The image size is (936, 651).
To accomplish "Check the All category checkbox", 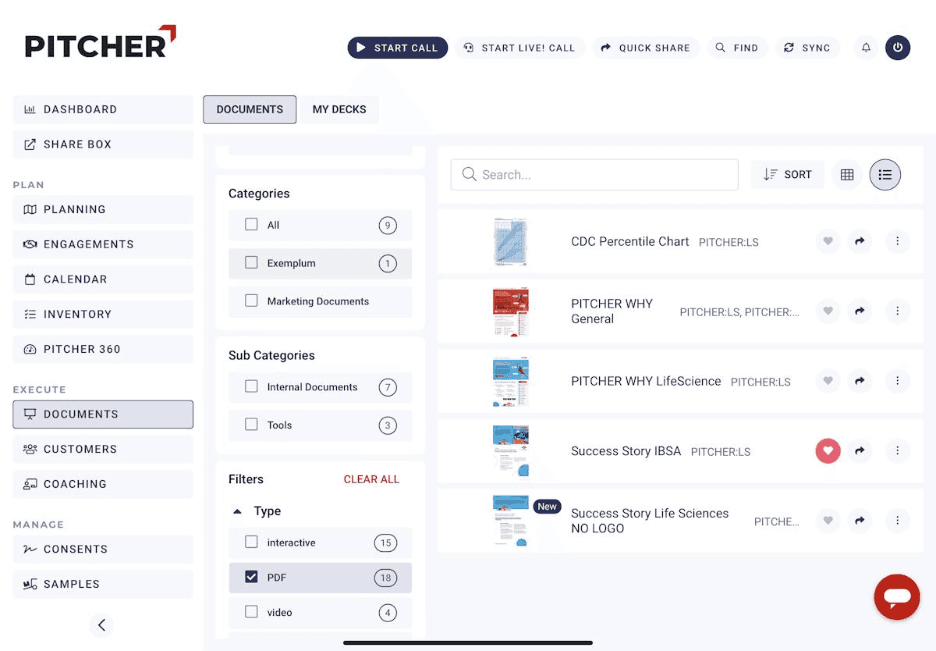I will 251,224.
